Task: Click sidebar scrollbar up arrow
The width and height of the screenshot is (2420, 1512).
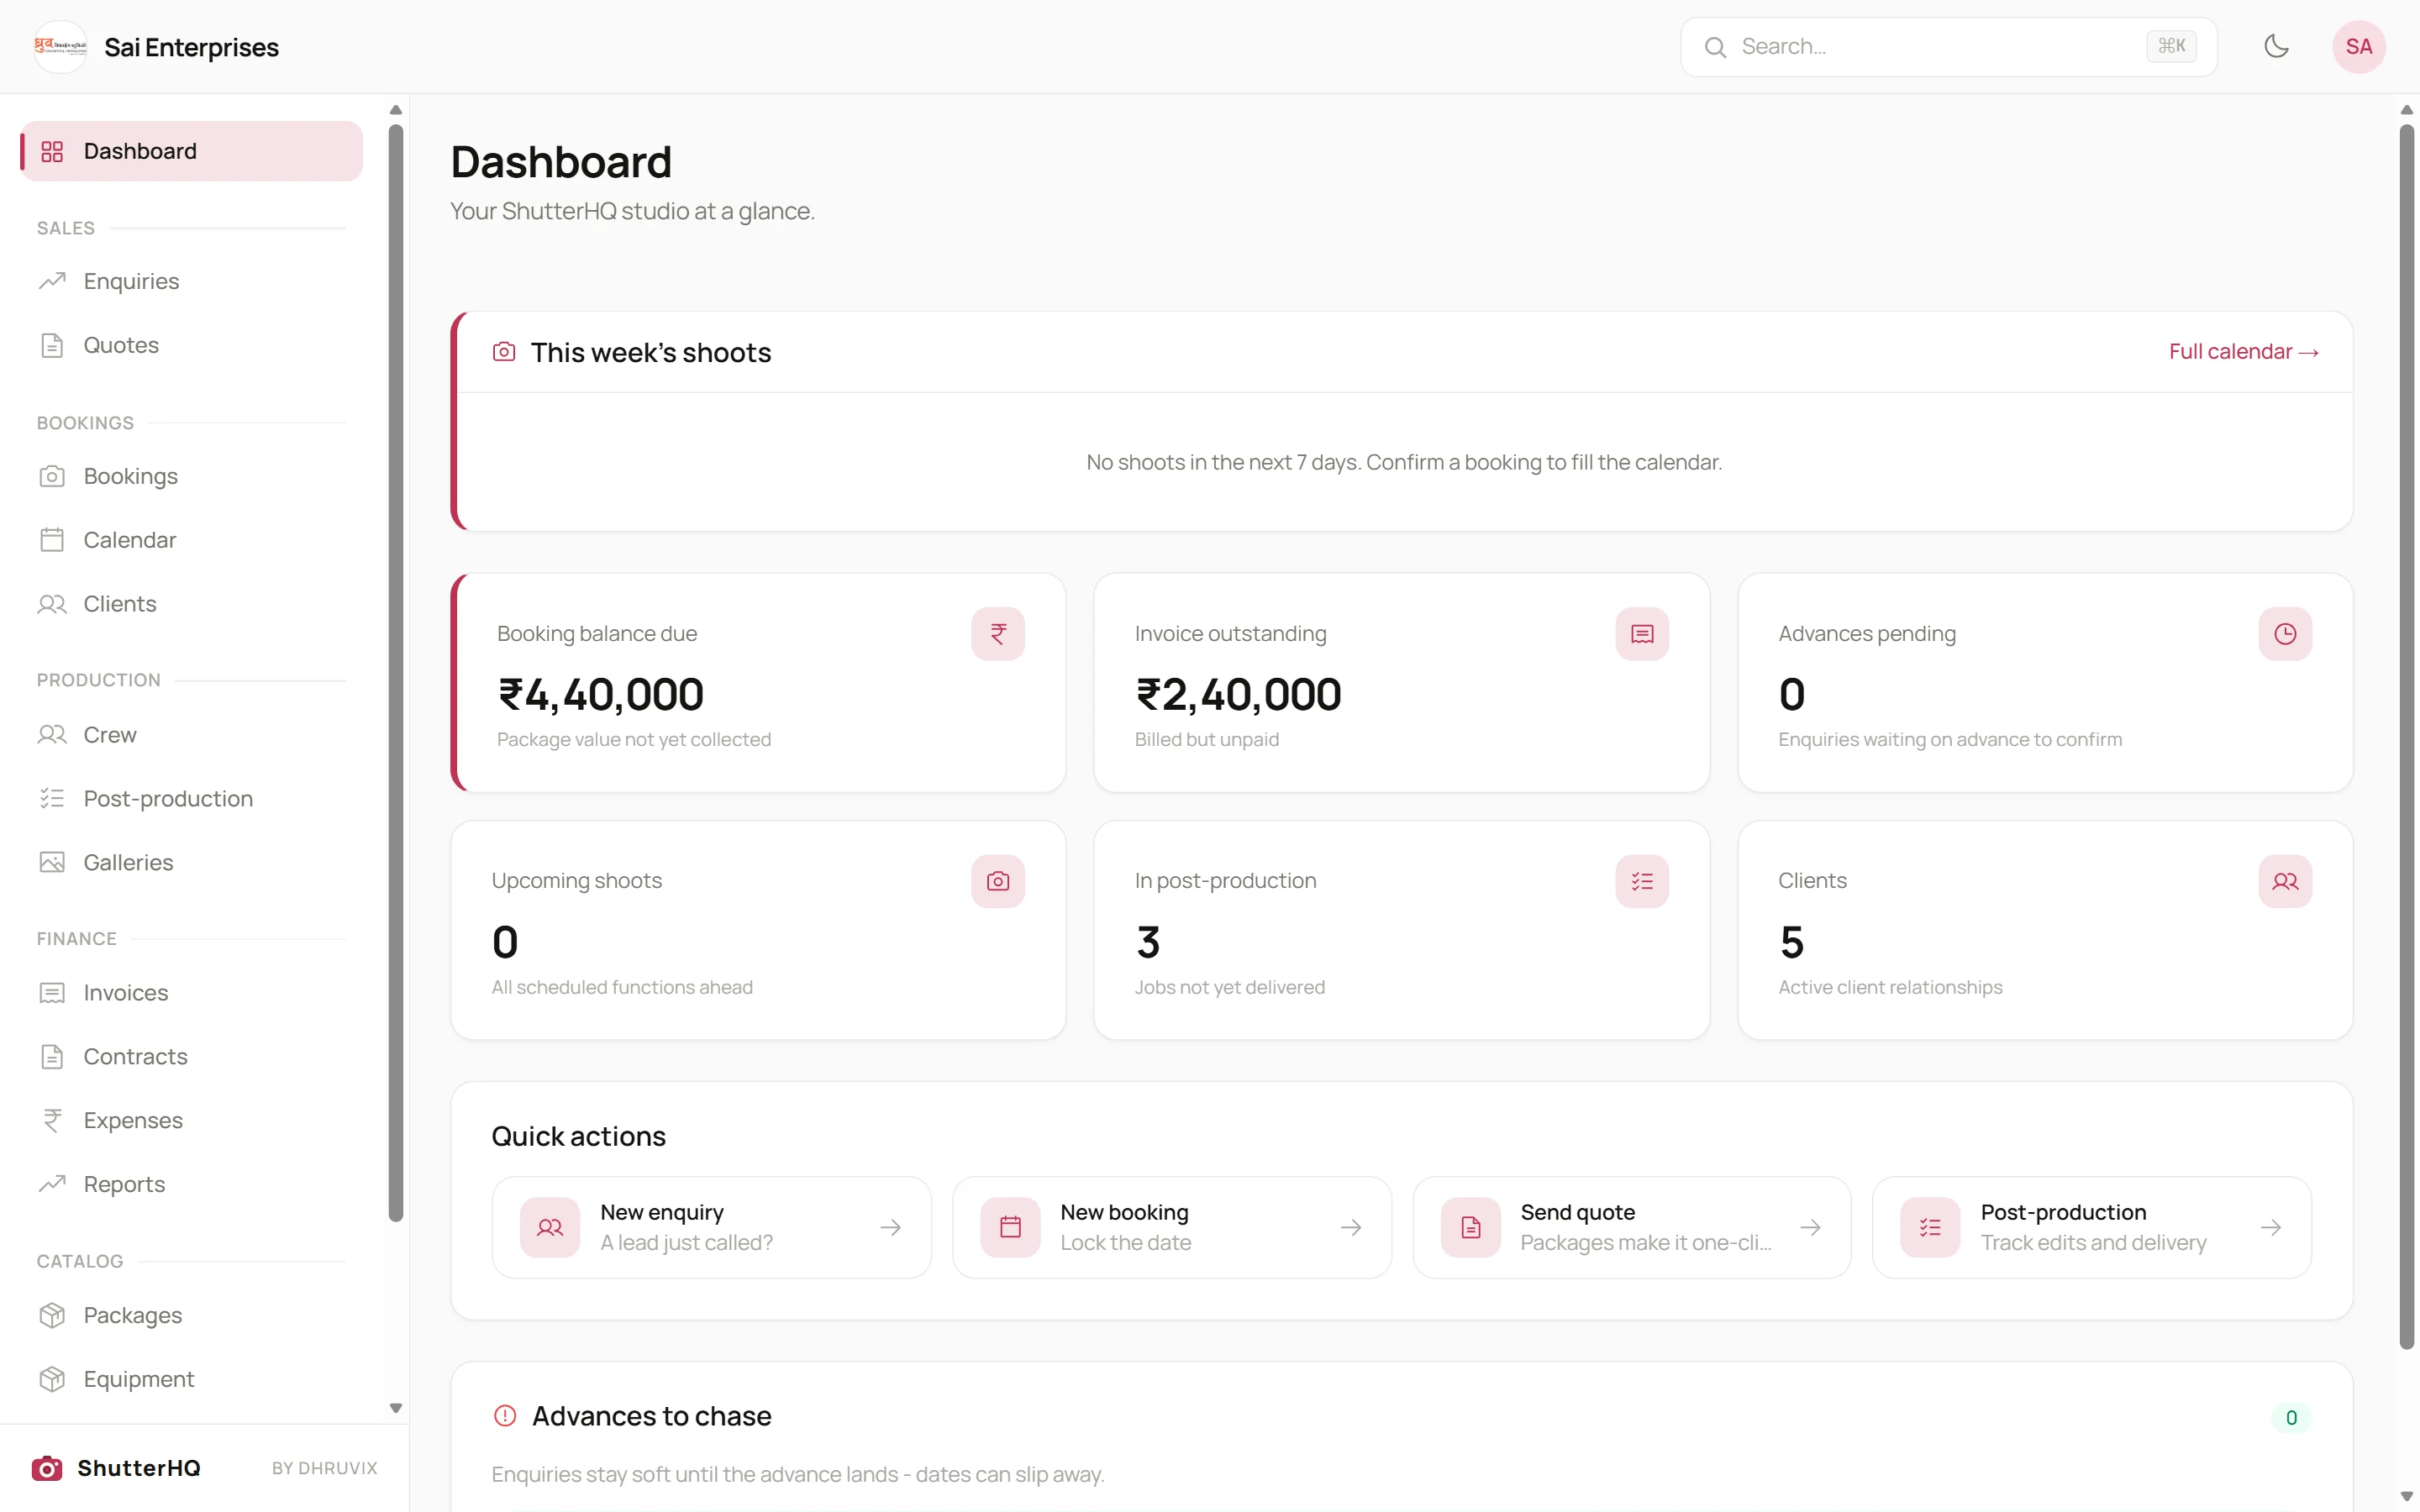Action: point(395,110)
